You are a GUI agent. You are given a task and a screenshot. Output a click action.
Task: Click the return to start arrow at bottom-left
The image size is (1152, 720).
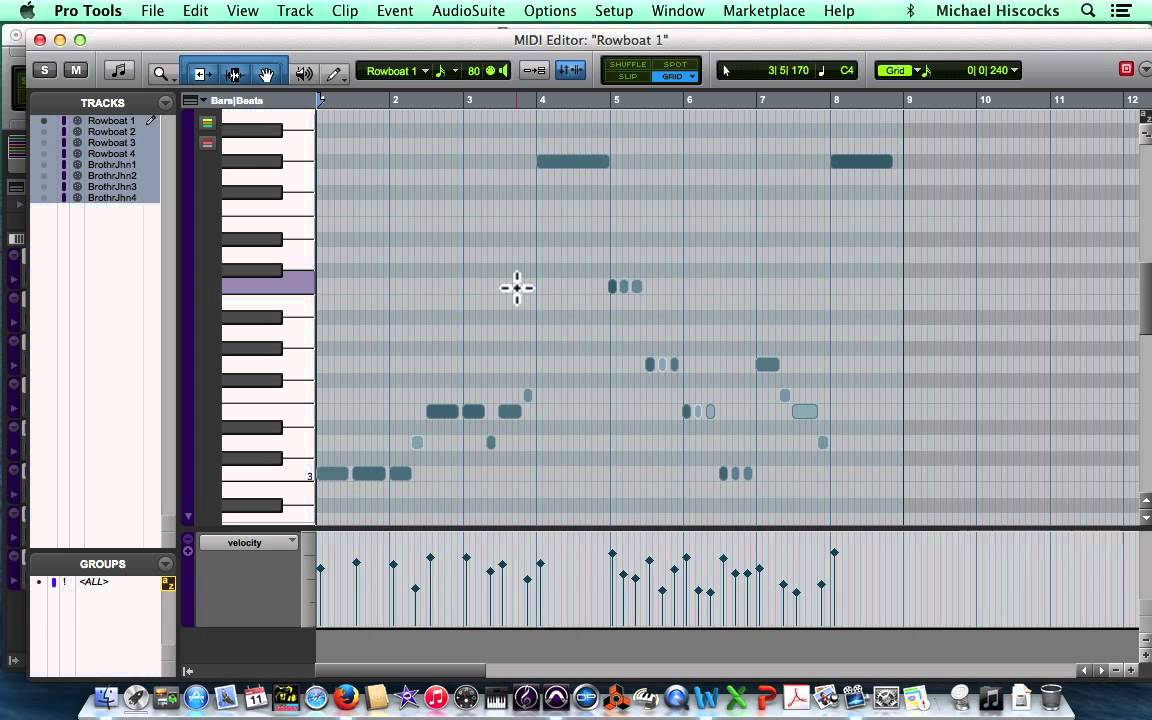[188, 671]
